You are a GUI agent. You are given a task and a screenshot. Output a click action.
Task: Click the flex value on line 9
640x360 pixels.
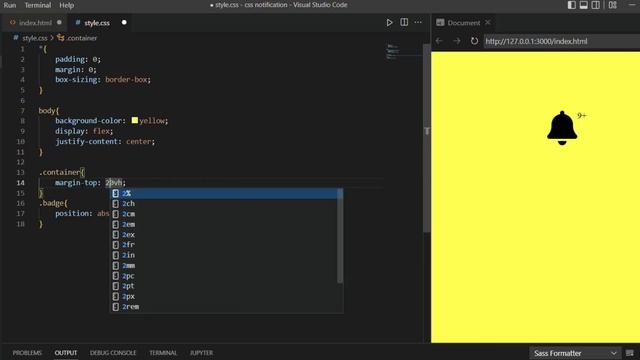[101, 131]
